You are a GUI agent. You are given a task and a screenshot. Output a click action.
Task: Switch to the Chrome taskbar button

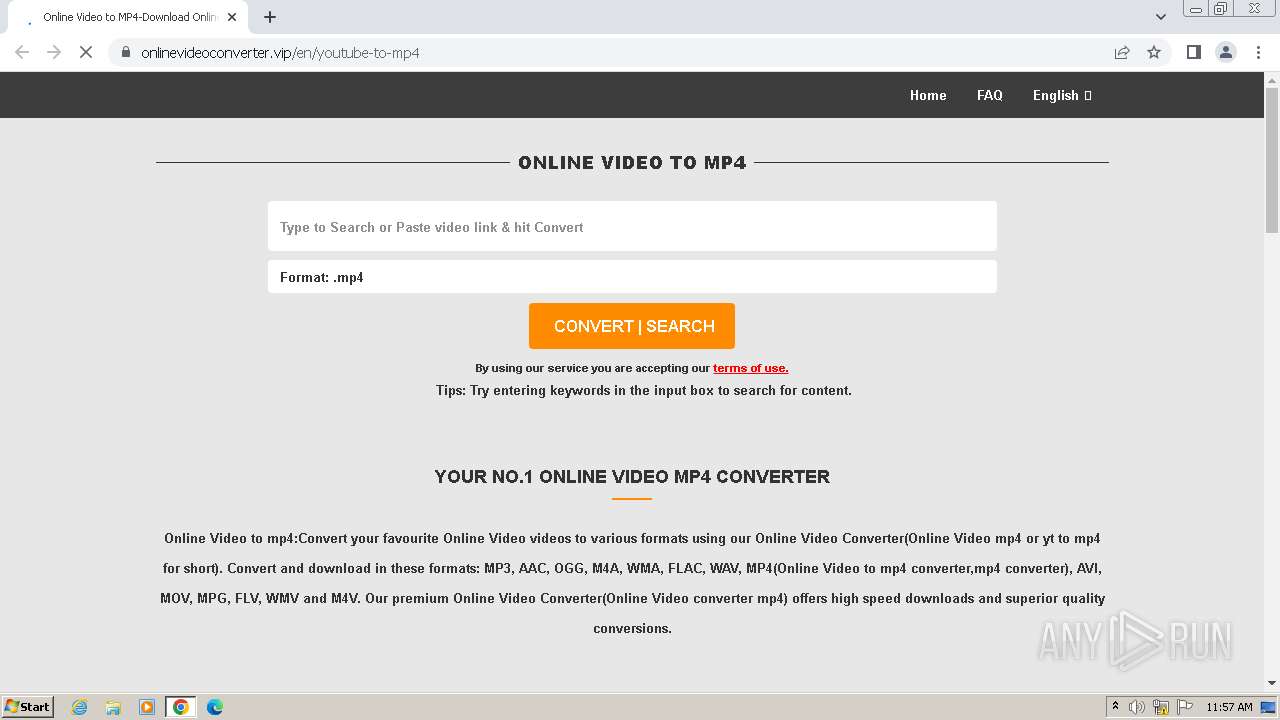pos(181,707)
